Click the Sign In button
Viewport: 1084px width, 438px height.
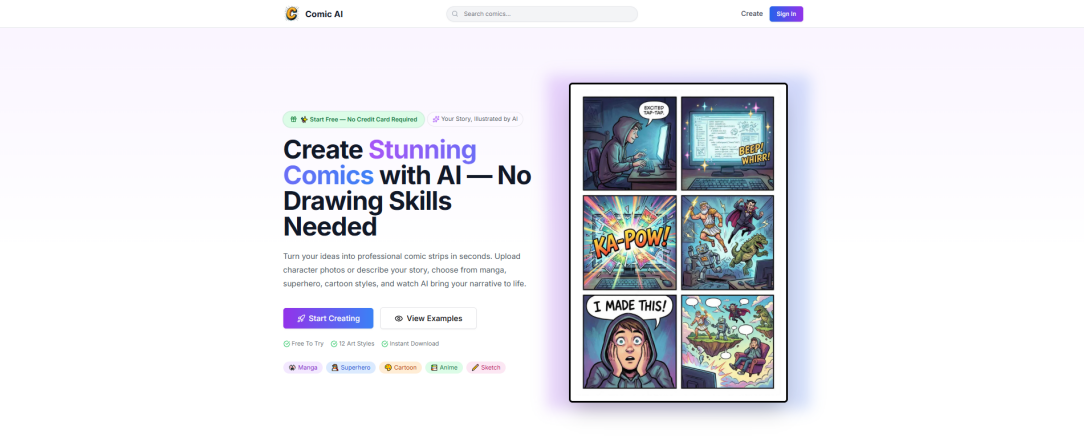[x=786, y=14]
